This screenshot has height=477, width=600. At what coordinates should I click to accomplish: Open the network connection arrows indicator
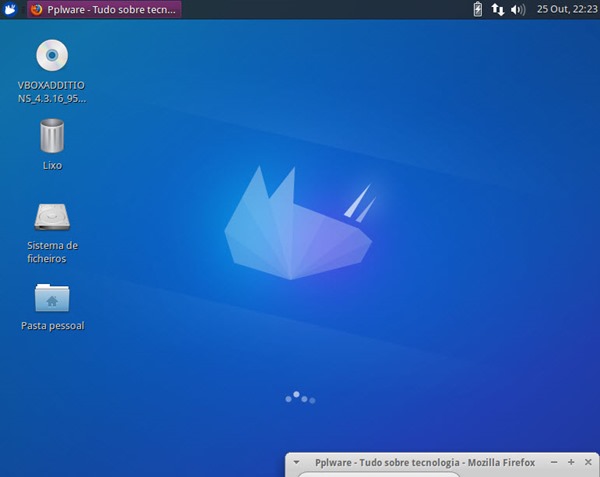tap(497, 9)
